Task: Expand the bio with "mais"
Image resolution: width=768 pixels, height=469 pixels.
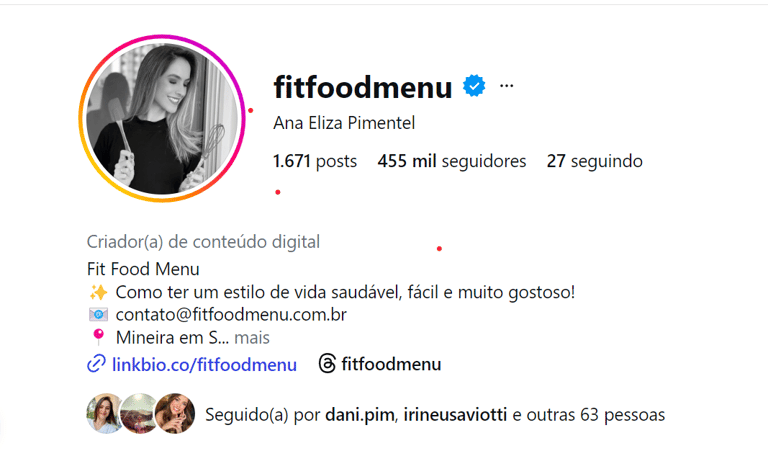Action: 252,338
